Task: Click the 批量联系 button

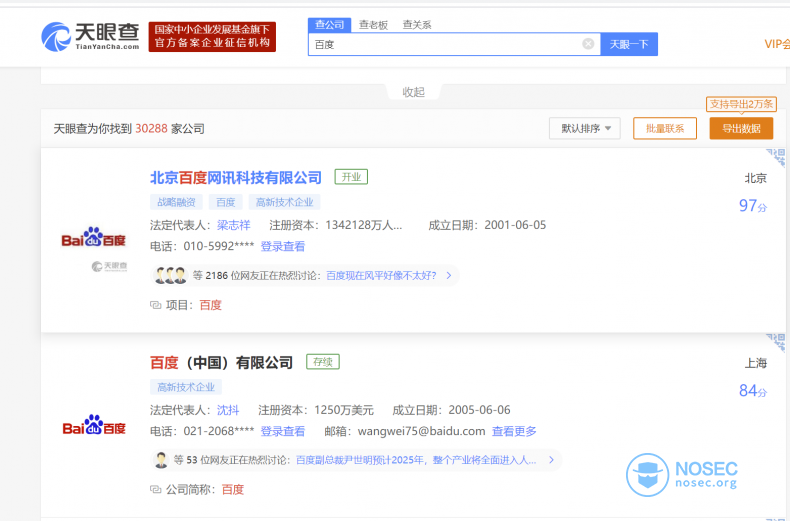Action: tap(665, 128)
